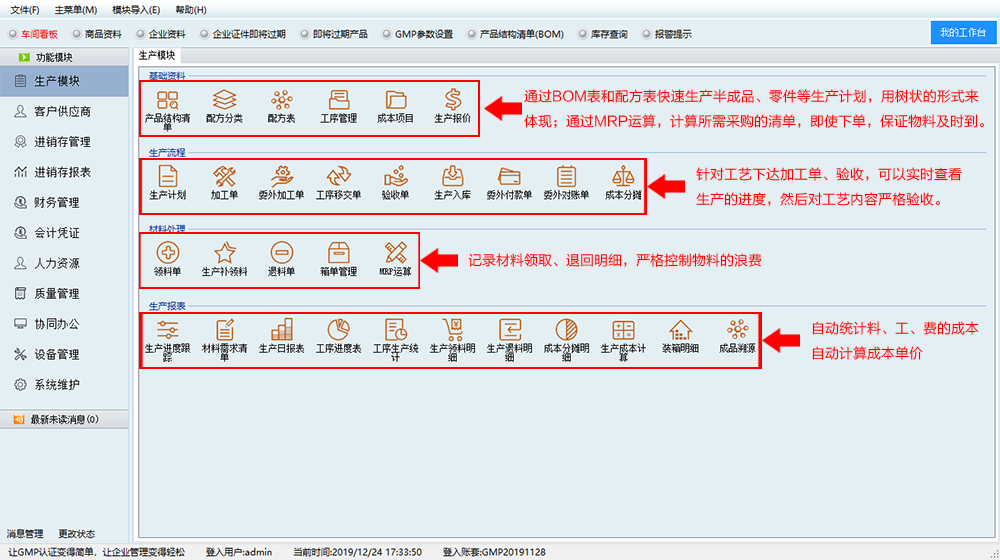Expand the 功能模块 panel header
This screenshot has height=560, width=1000.
[x=64, y=57]
